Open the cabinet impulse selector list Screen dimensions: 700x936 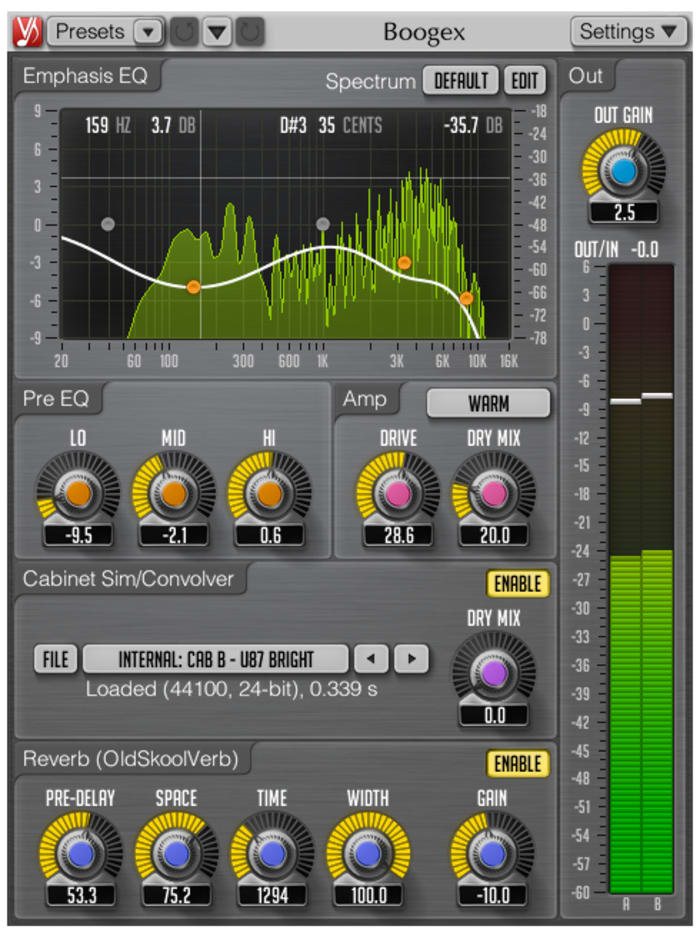coord(215,659)
